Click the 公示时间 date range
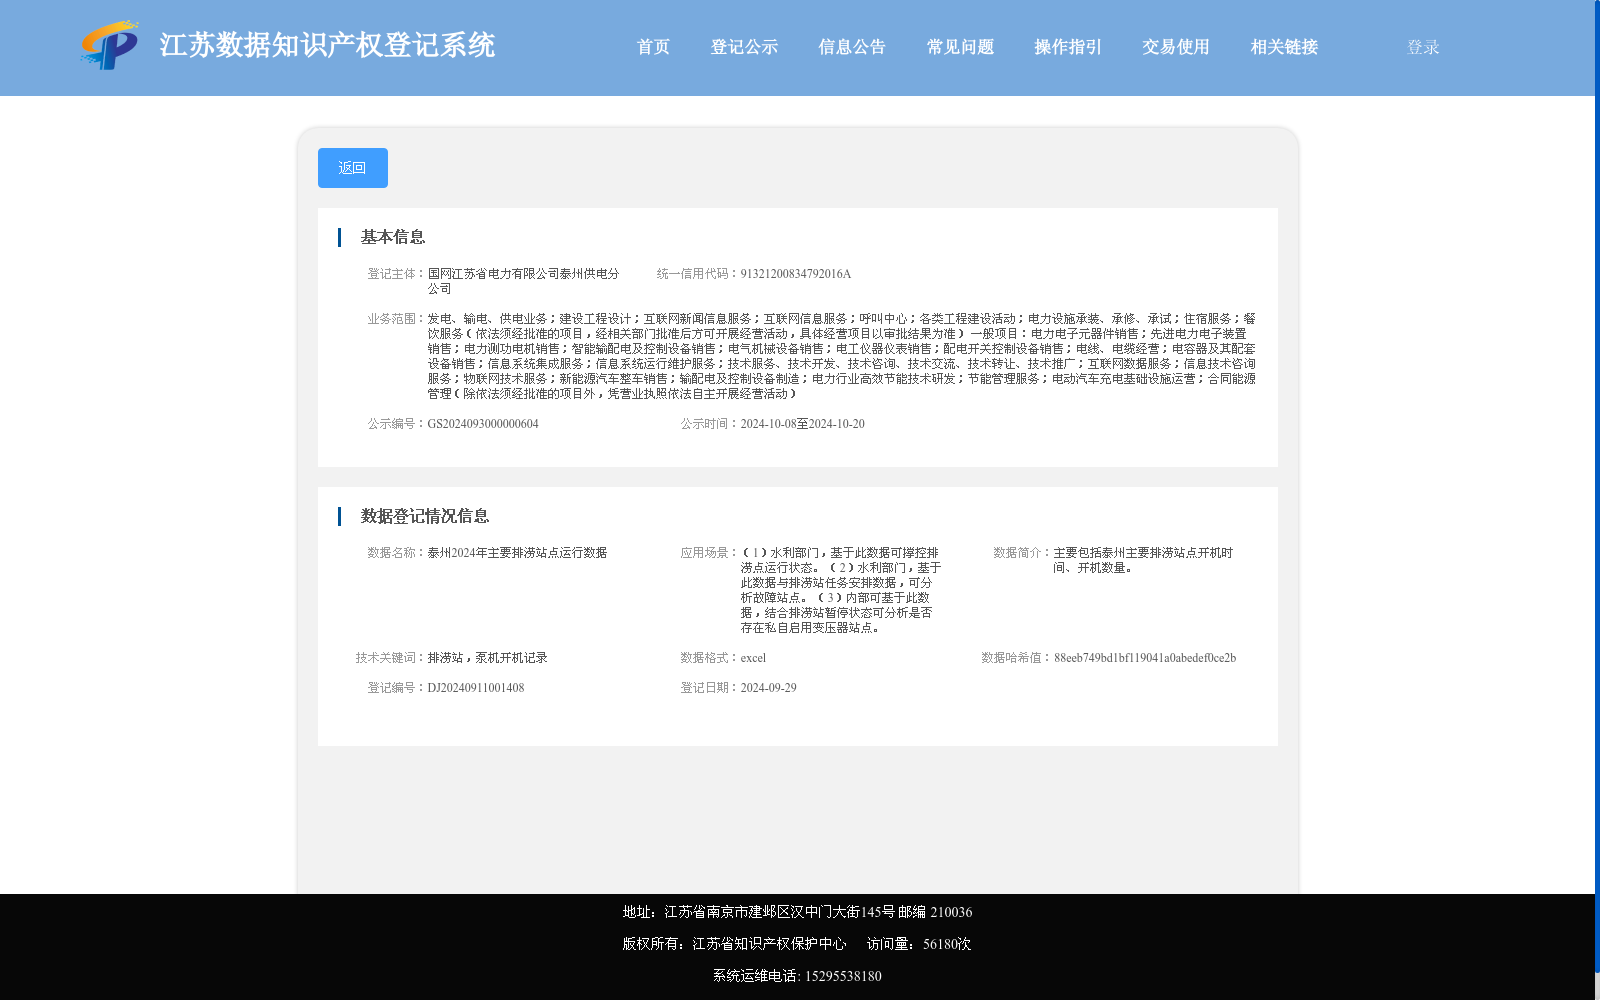The width and height of the screenshot is (1600, 1000). [801, 423]
